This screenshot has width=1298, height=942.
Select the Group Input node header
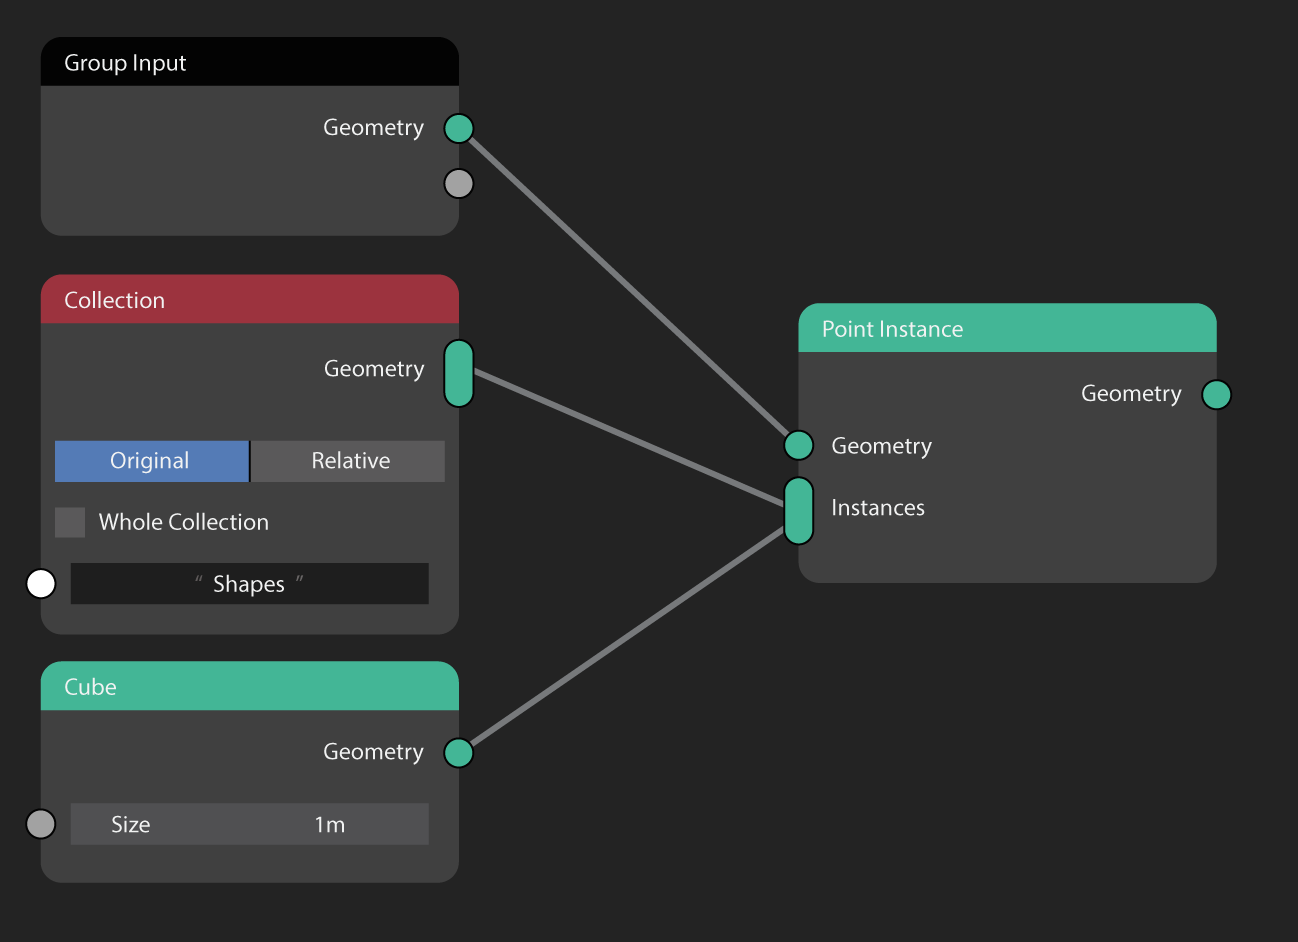(249, 62)
